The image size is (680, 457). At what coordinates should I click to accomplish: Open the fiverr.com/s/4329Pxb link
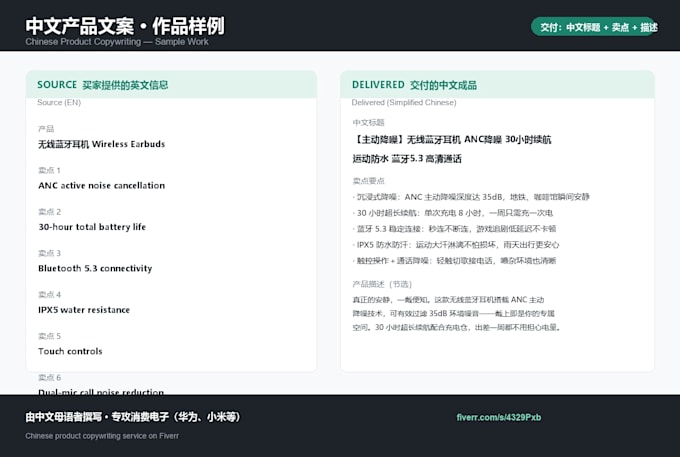[498, 417]
